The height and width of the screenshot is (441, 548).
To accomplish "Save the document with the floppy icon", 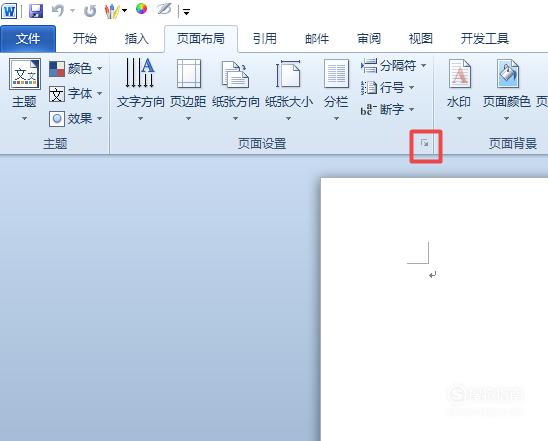I will pos(36,11).
